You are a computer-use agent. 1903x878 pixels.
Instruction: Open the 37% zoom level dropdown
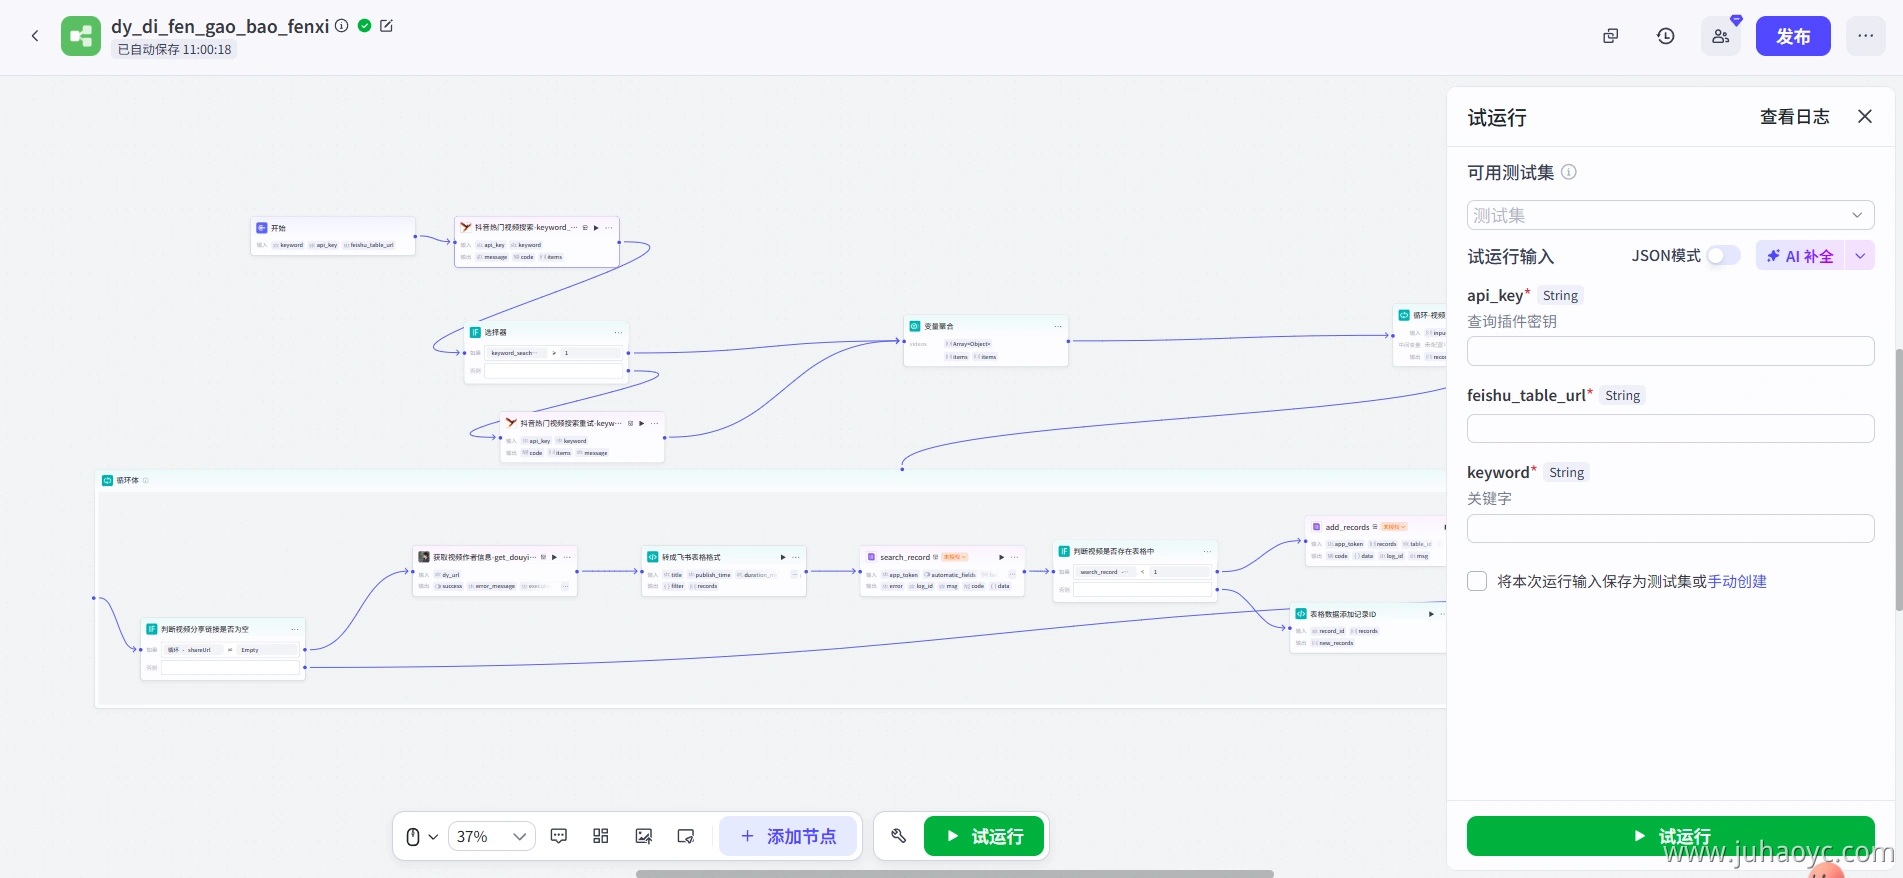point(491,837)
